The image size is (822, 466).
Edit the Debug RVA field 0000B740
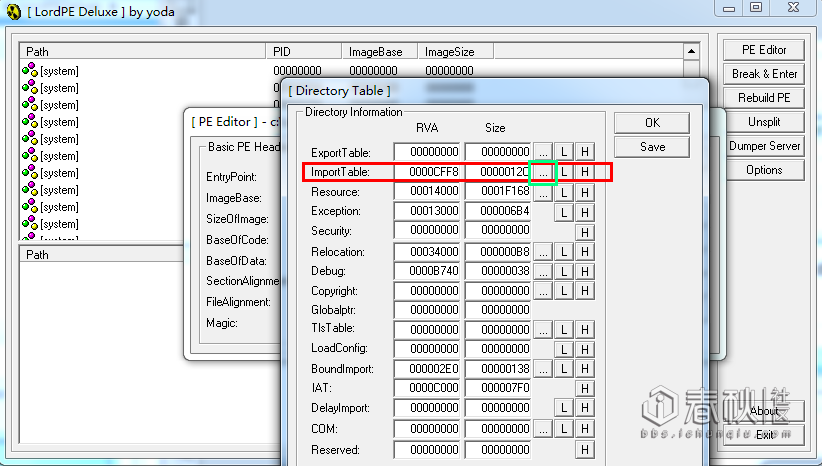click(427, 272)
